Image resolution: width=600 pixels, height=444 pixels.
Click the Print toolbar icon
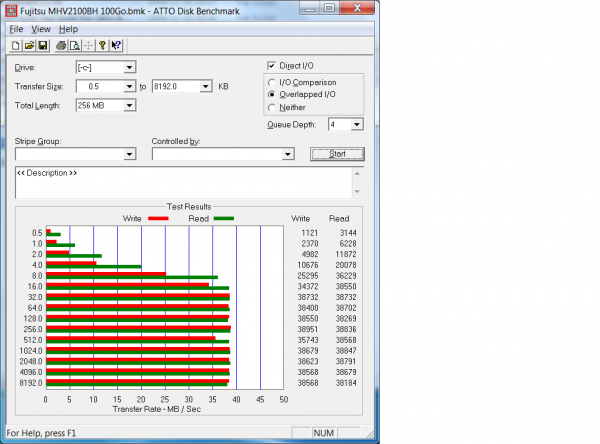(61, 46)
